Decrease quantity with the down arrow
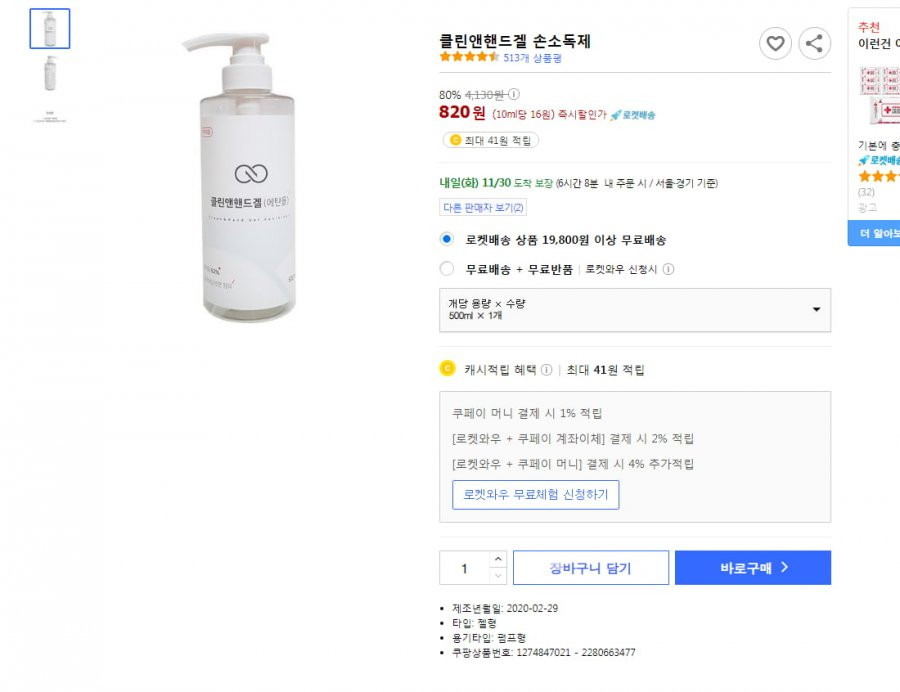Viewport: 900px width, 692px height. (498, 576)
